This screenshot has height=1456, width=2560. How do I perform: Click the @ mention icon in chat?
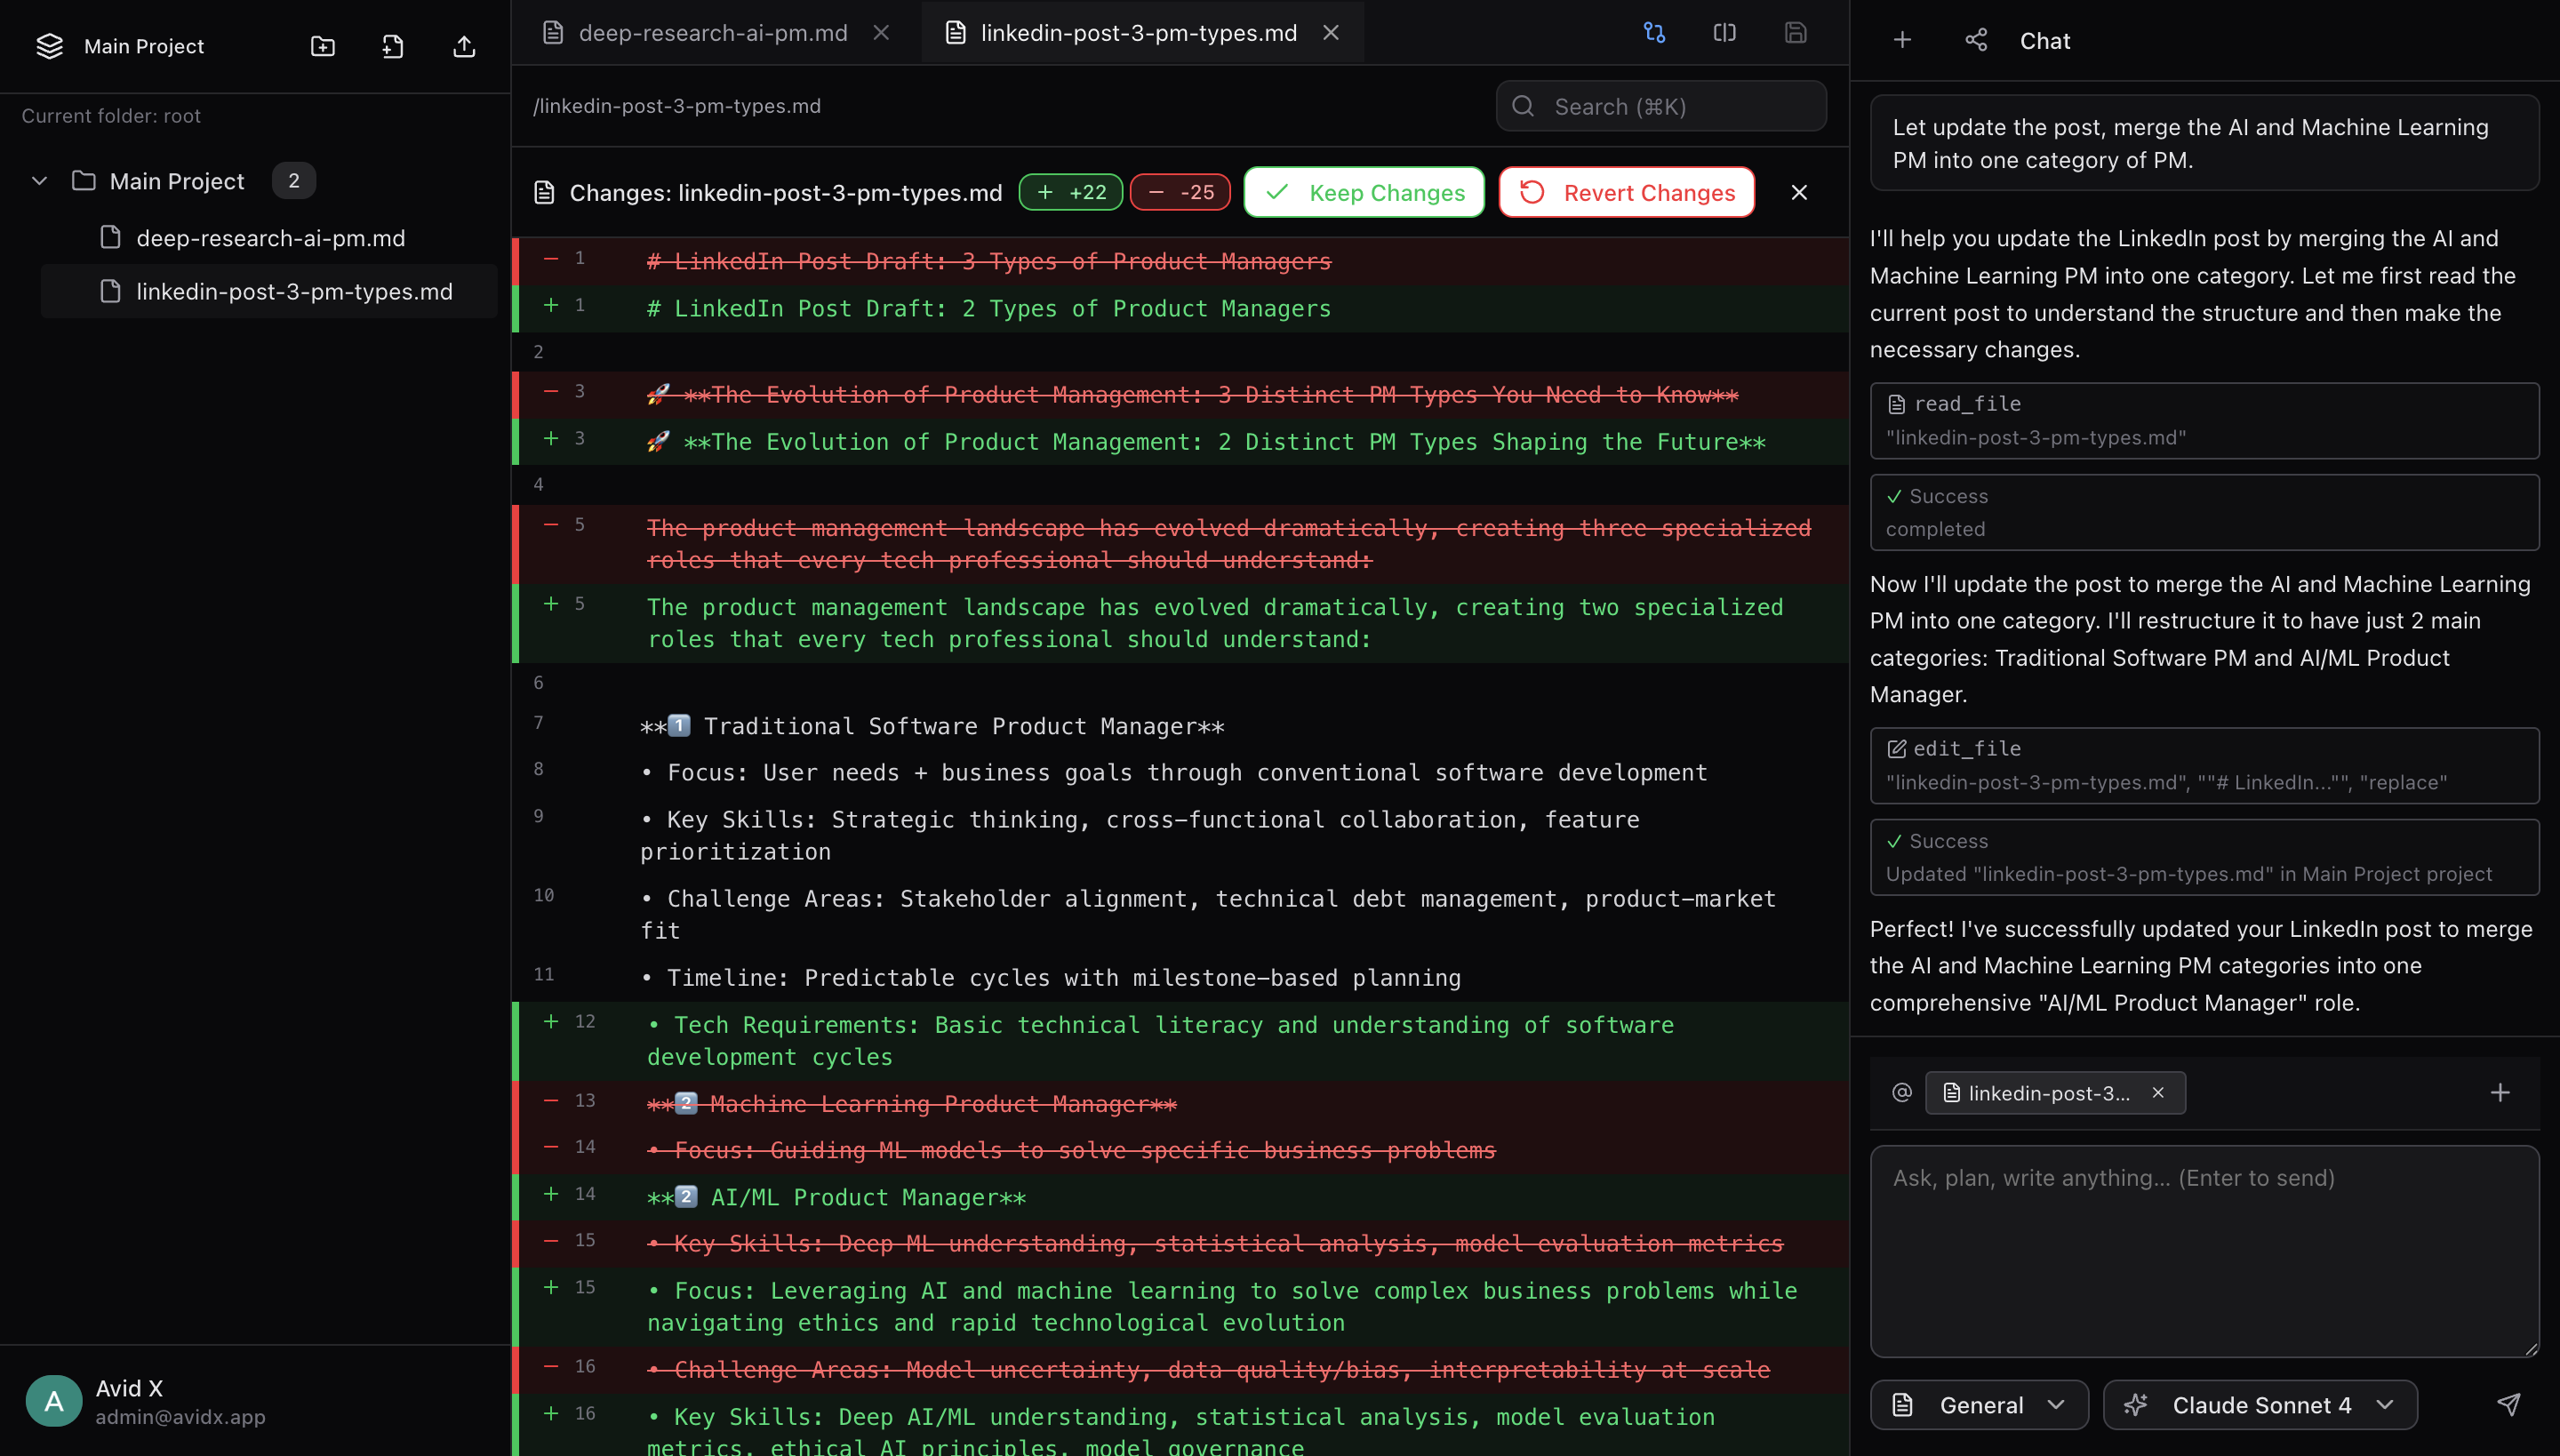(1901, 1092)
